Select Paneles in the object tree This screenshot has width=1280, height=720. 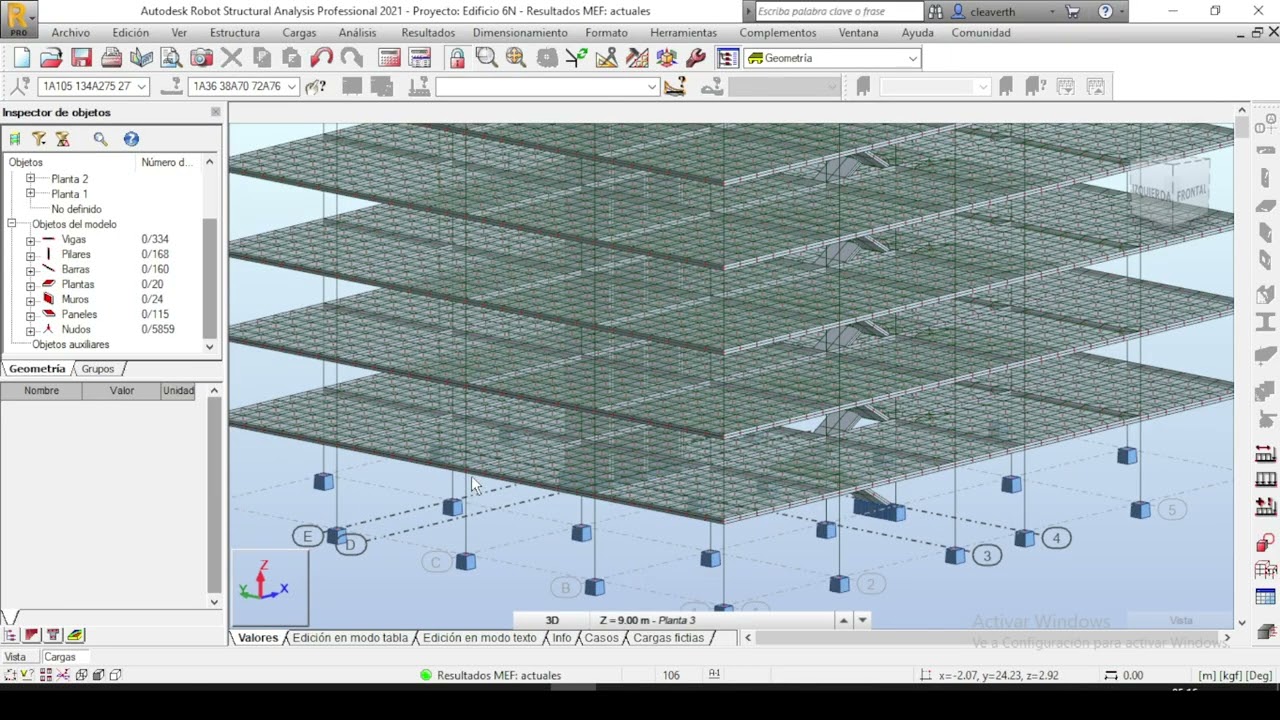pos(79,314)
